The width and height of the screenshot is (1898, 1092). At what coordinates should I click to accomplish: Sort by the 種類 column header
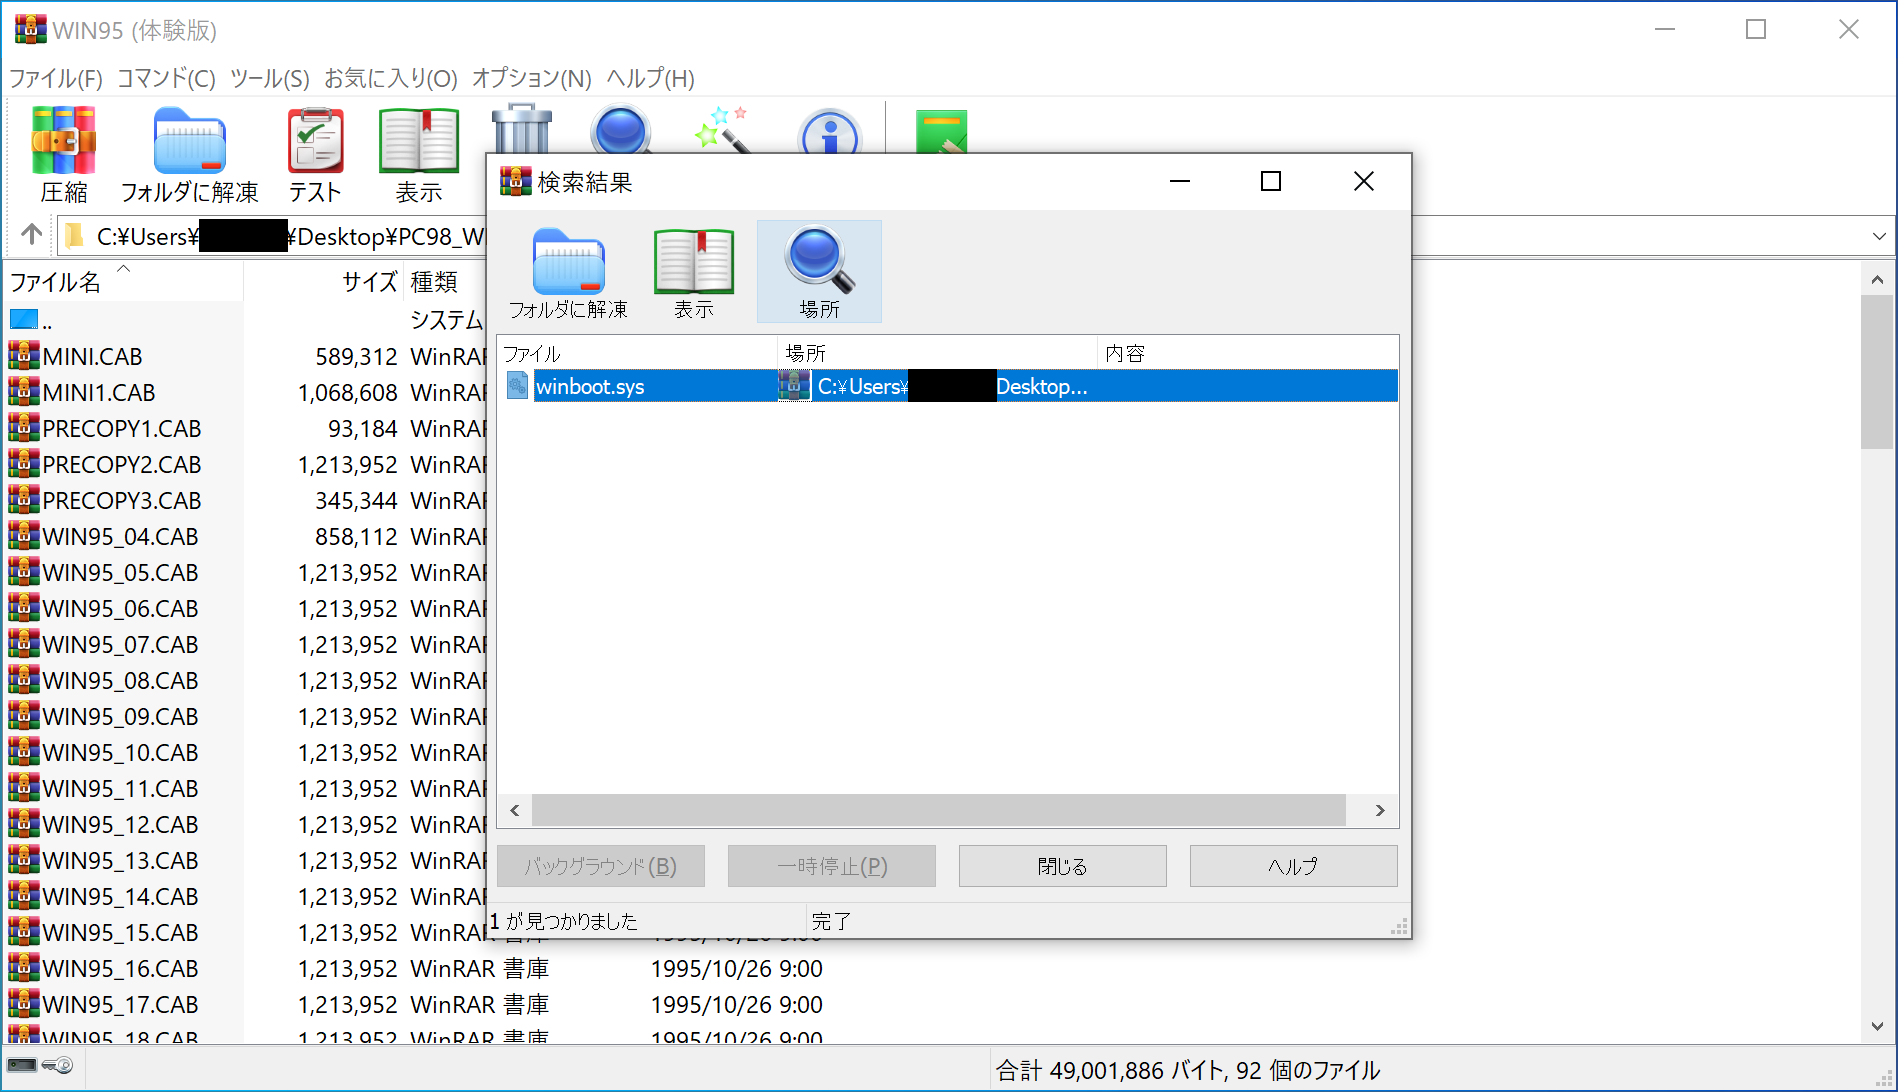tap(445, 282)
